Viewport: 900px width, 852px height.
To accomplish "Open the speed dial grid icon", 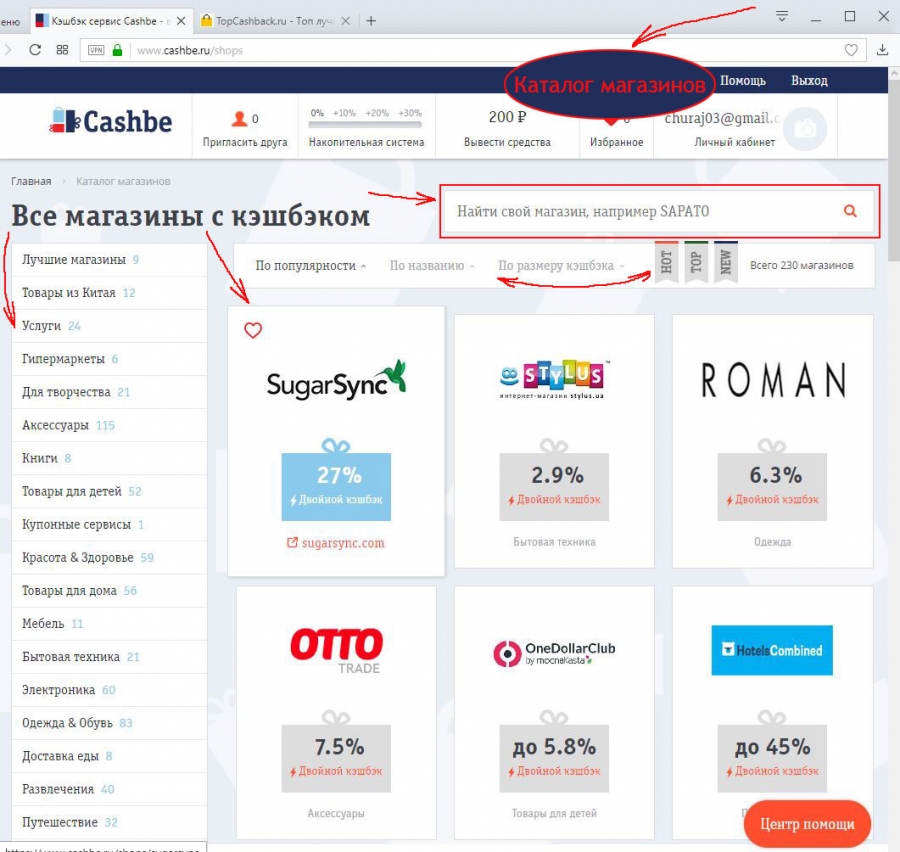I will click(62, 50).
